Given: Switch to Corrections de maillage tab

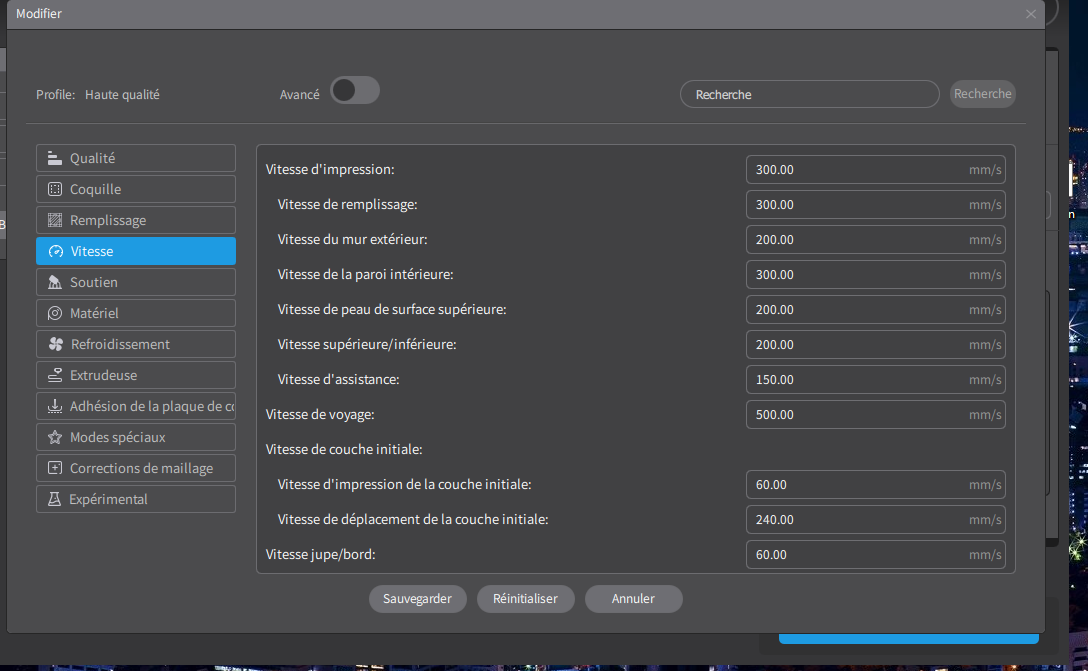Looking at the screenshot, I should click(136, 468).
